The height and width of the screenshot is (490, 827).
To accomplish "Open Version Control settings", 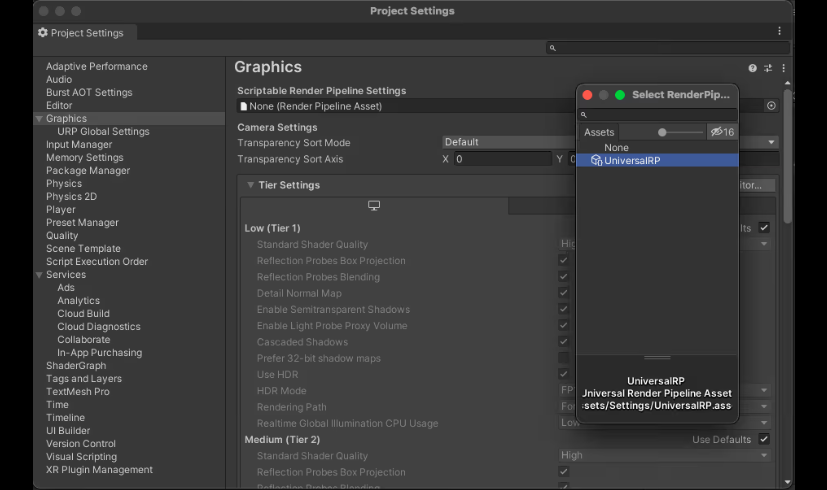I will tap(81, 444).
